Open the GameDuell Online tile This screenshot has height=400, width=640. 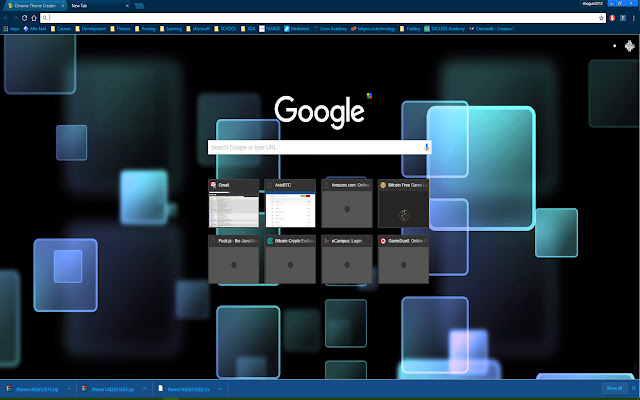point(403,259)
